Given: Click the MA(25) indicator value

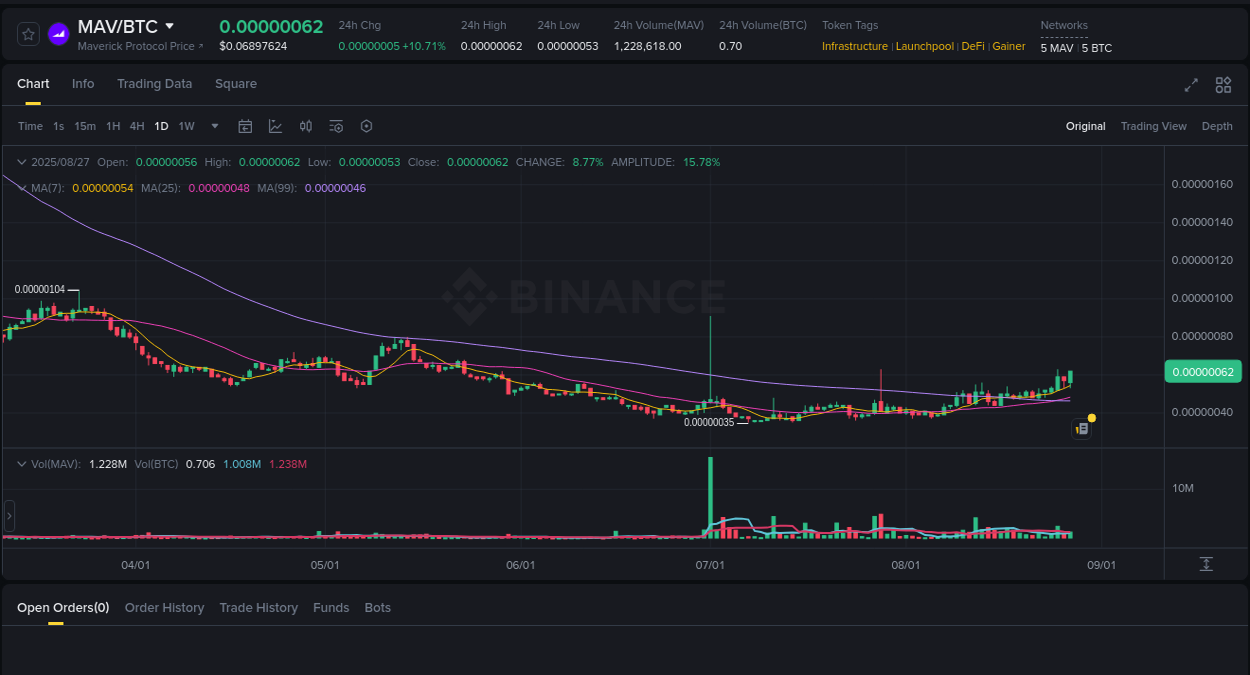Looking at the screenshot, I should 219,188.
